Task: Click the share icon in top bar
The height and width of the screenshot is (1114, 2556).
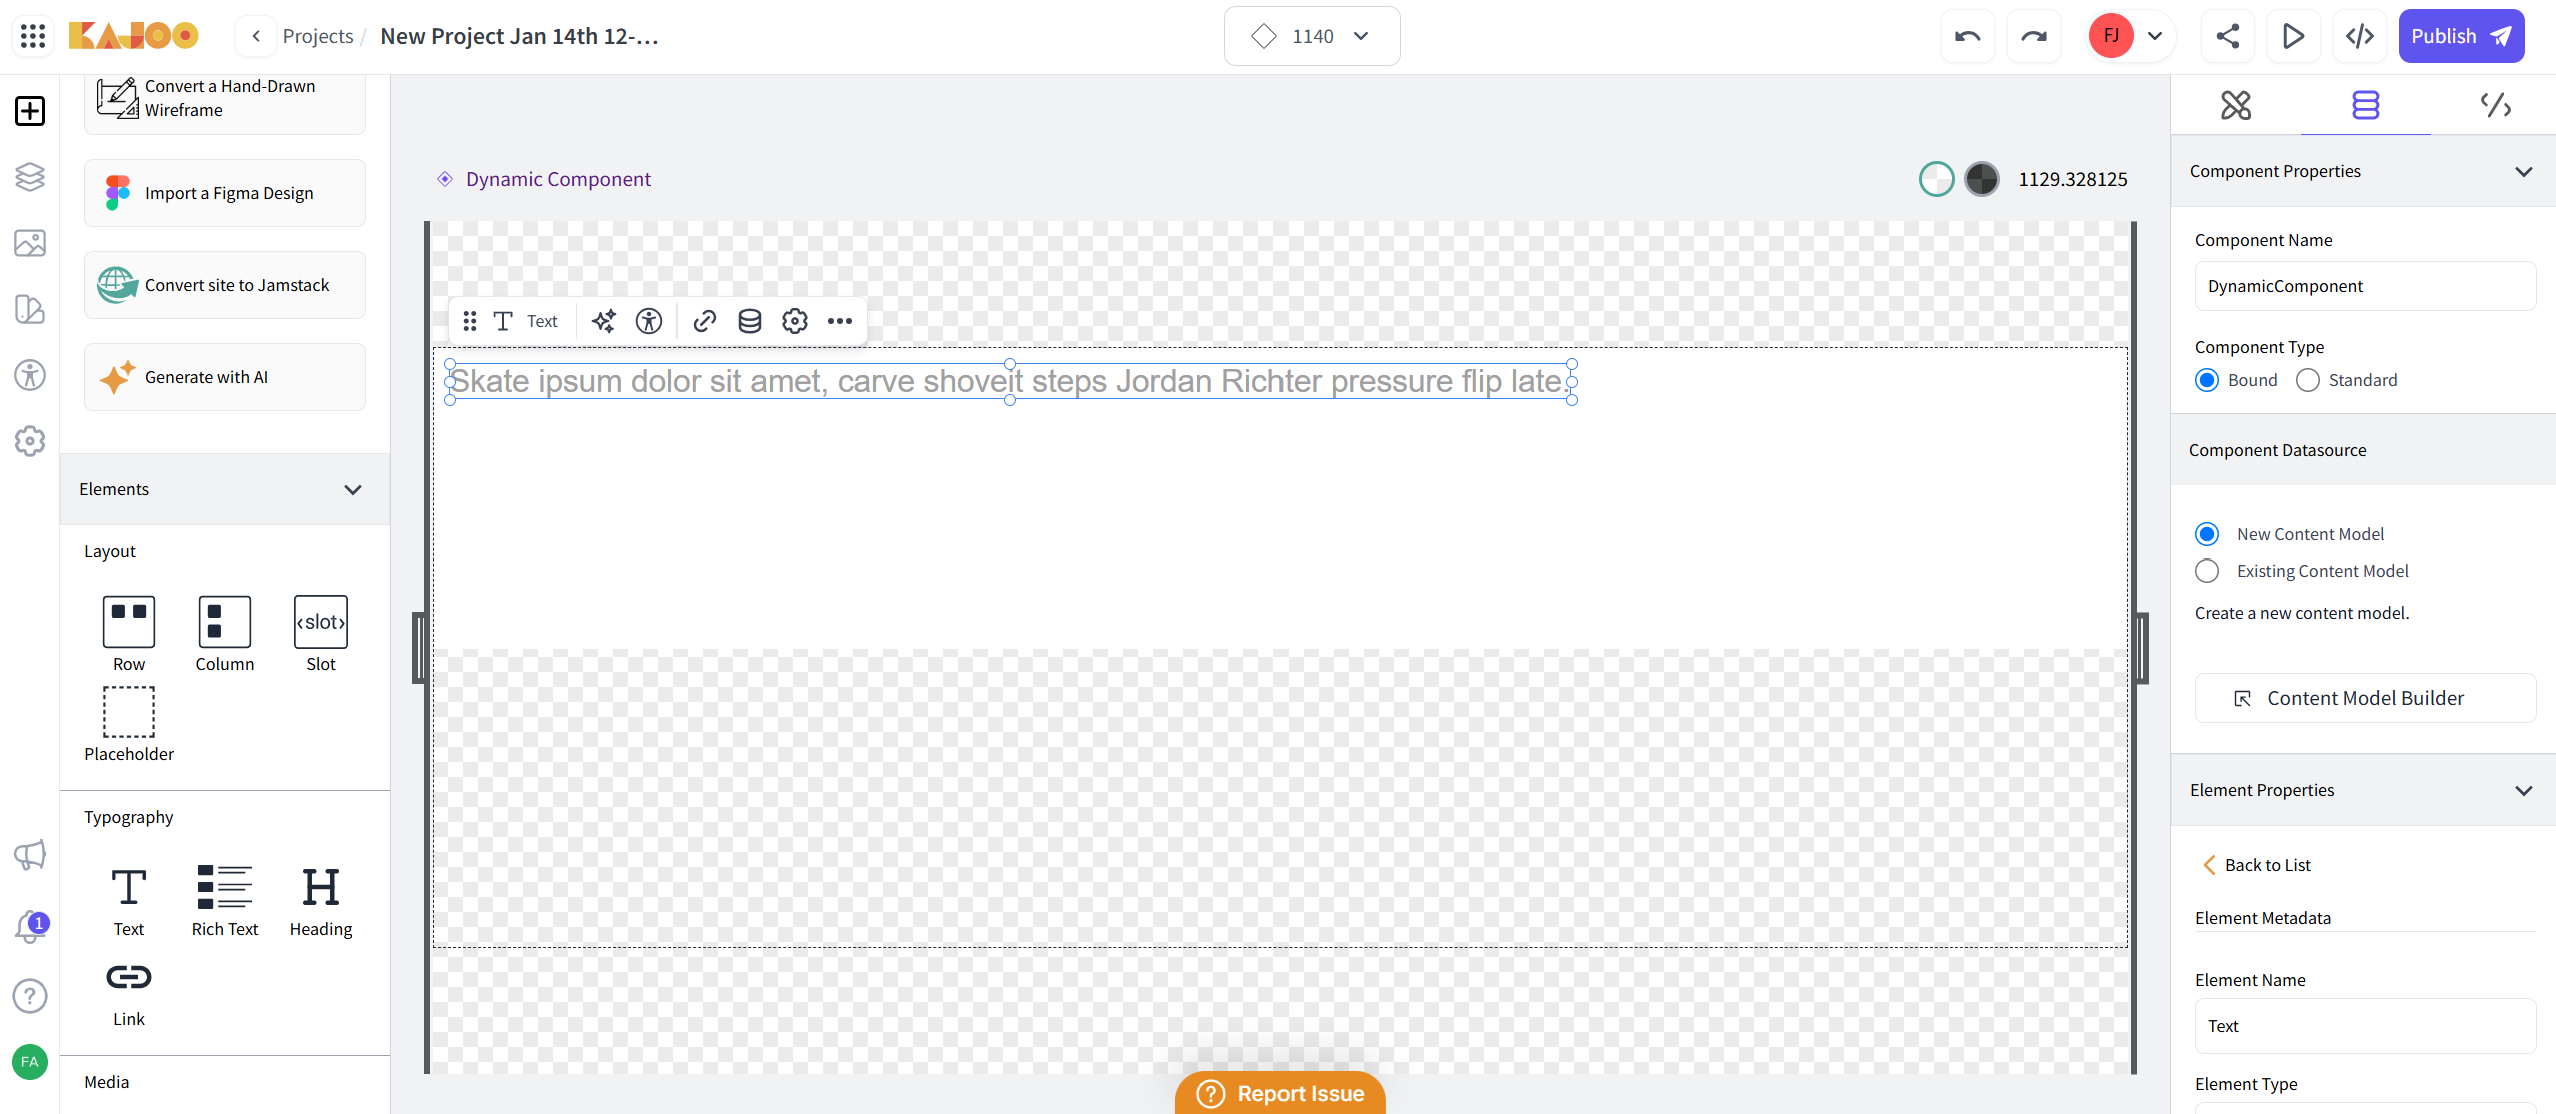Action: 2228,37
